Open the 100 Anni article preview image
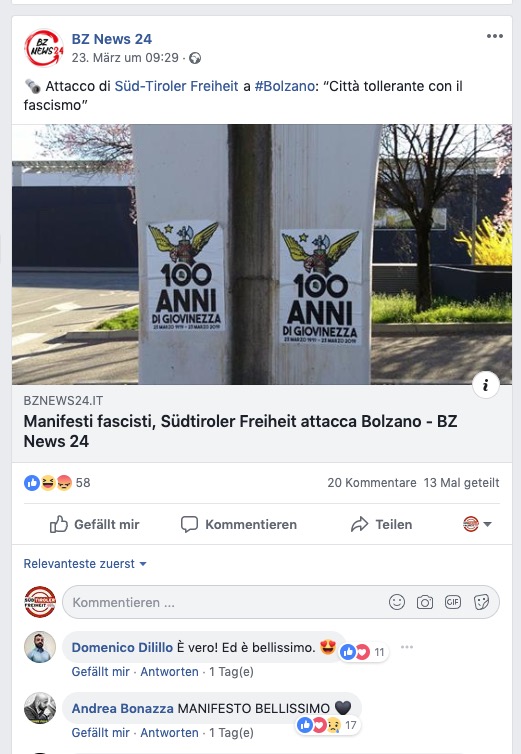This screenshot has width=521, height=754. pos(262,254)
